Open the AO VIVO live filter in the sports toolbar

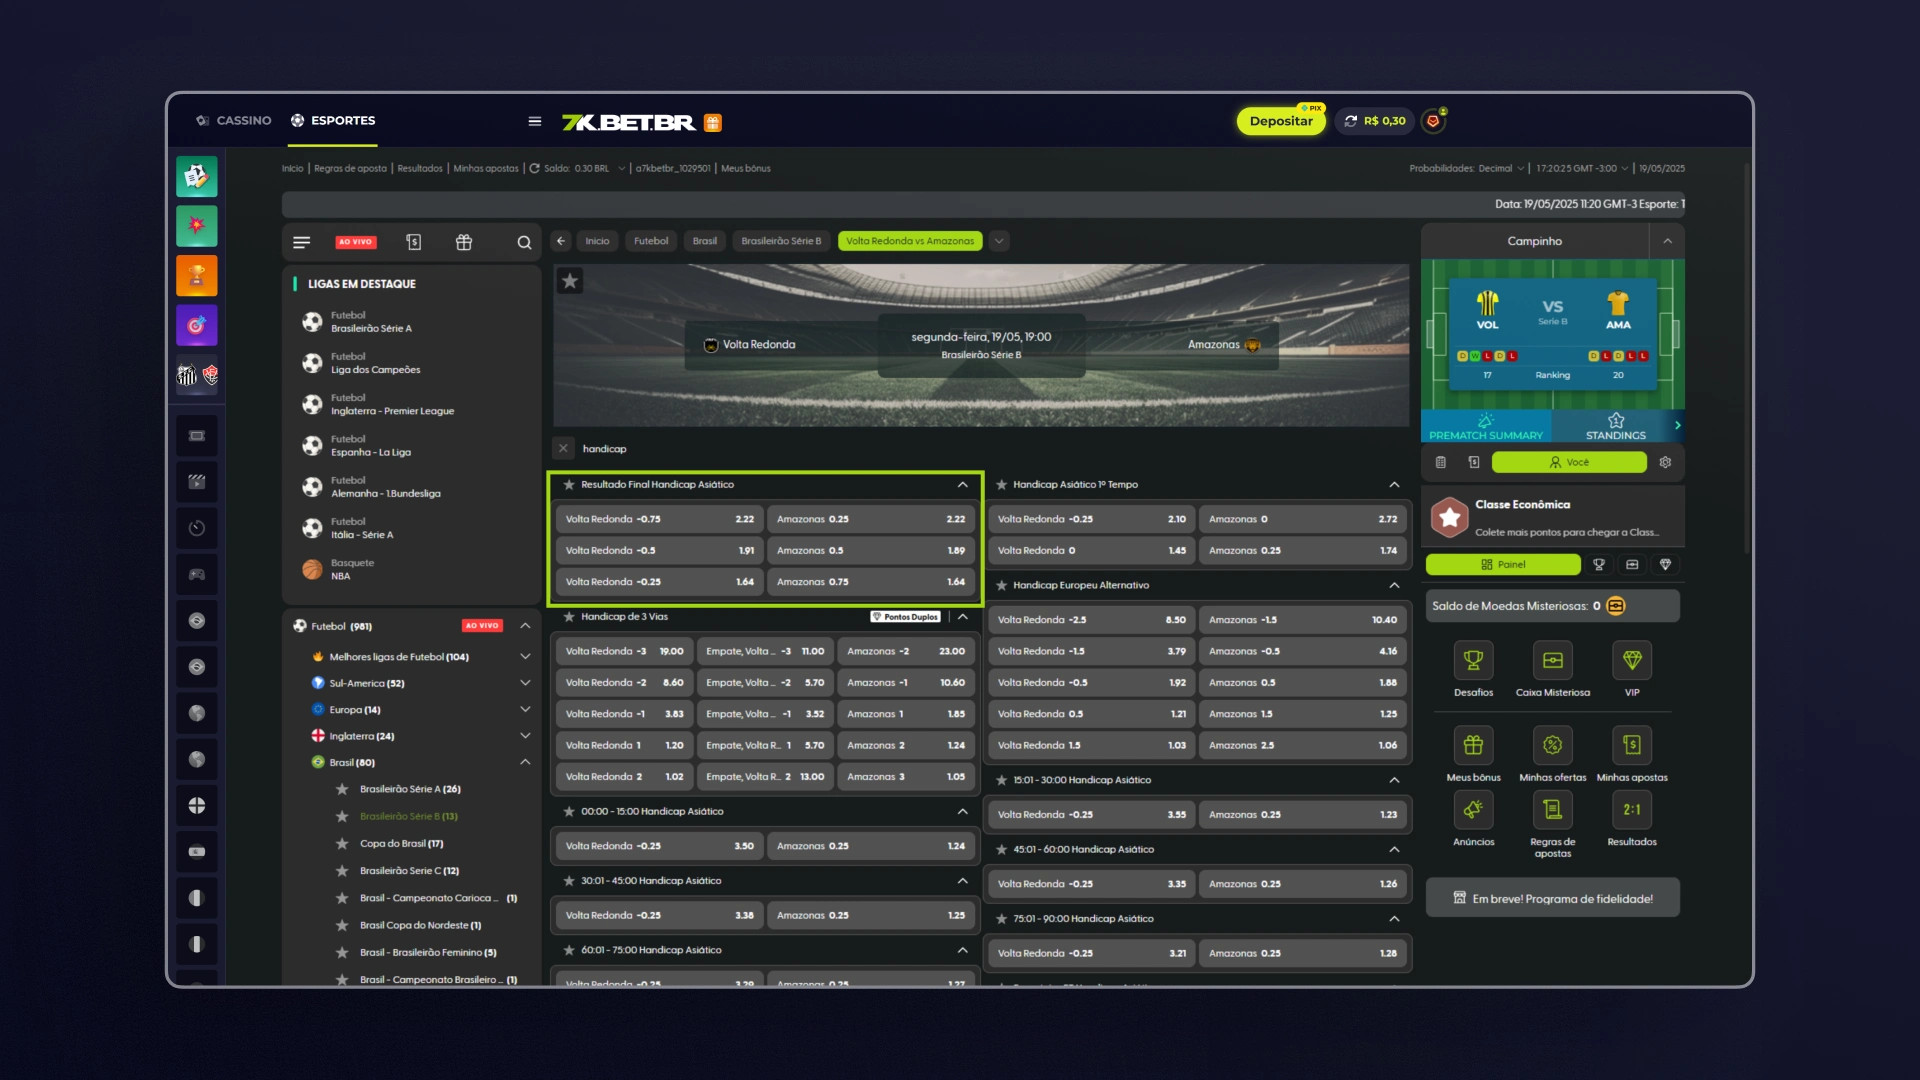point(355,242)
